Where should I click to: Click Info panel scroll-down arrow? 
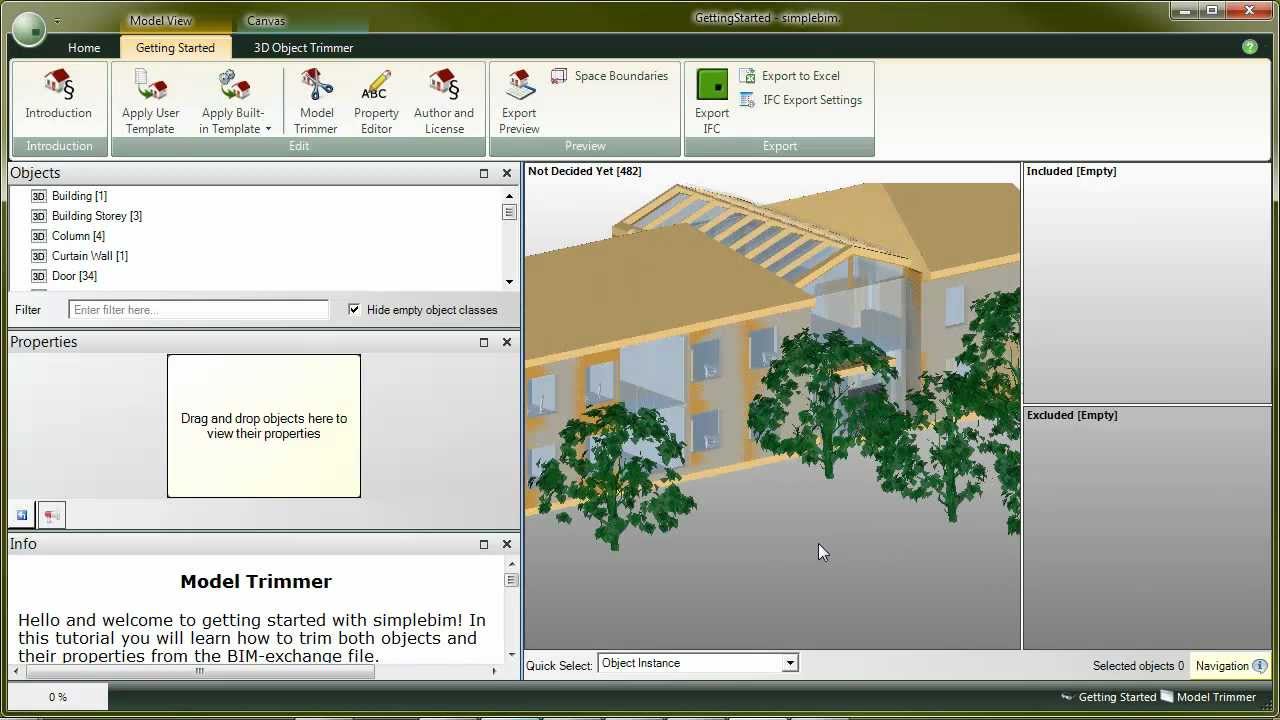coord(511,656)
